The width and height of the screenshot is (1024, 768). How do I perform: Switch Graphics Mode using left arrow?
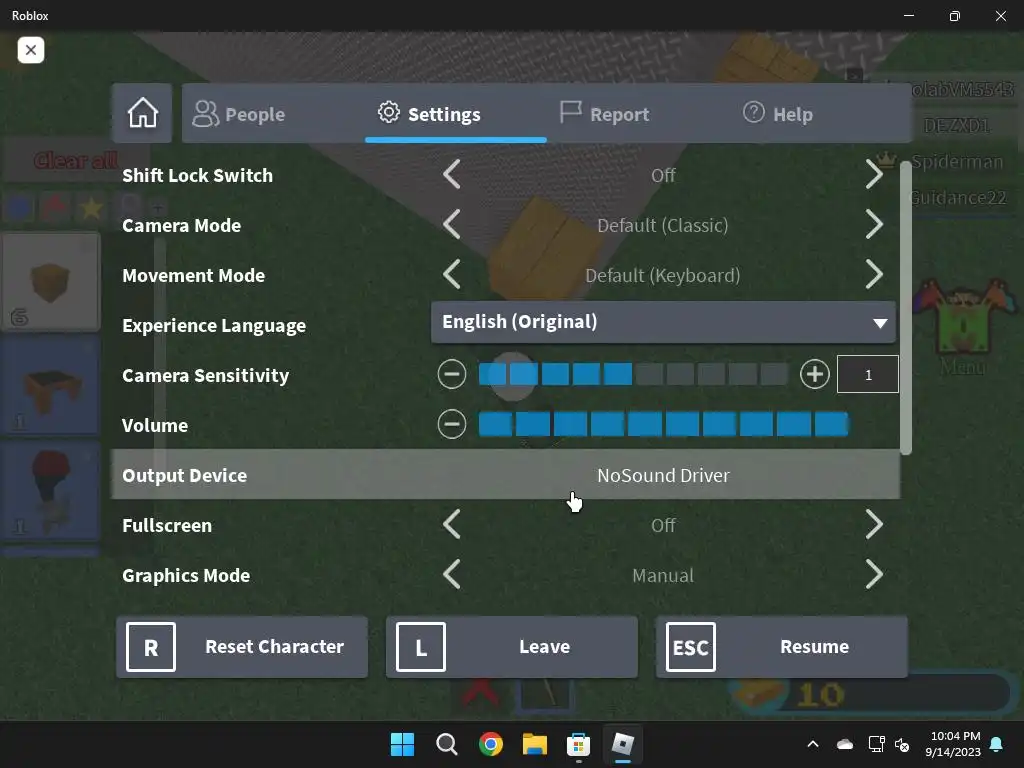click(x=452, y=575)
